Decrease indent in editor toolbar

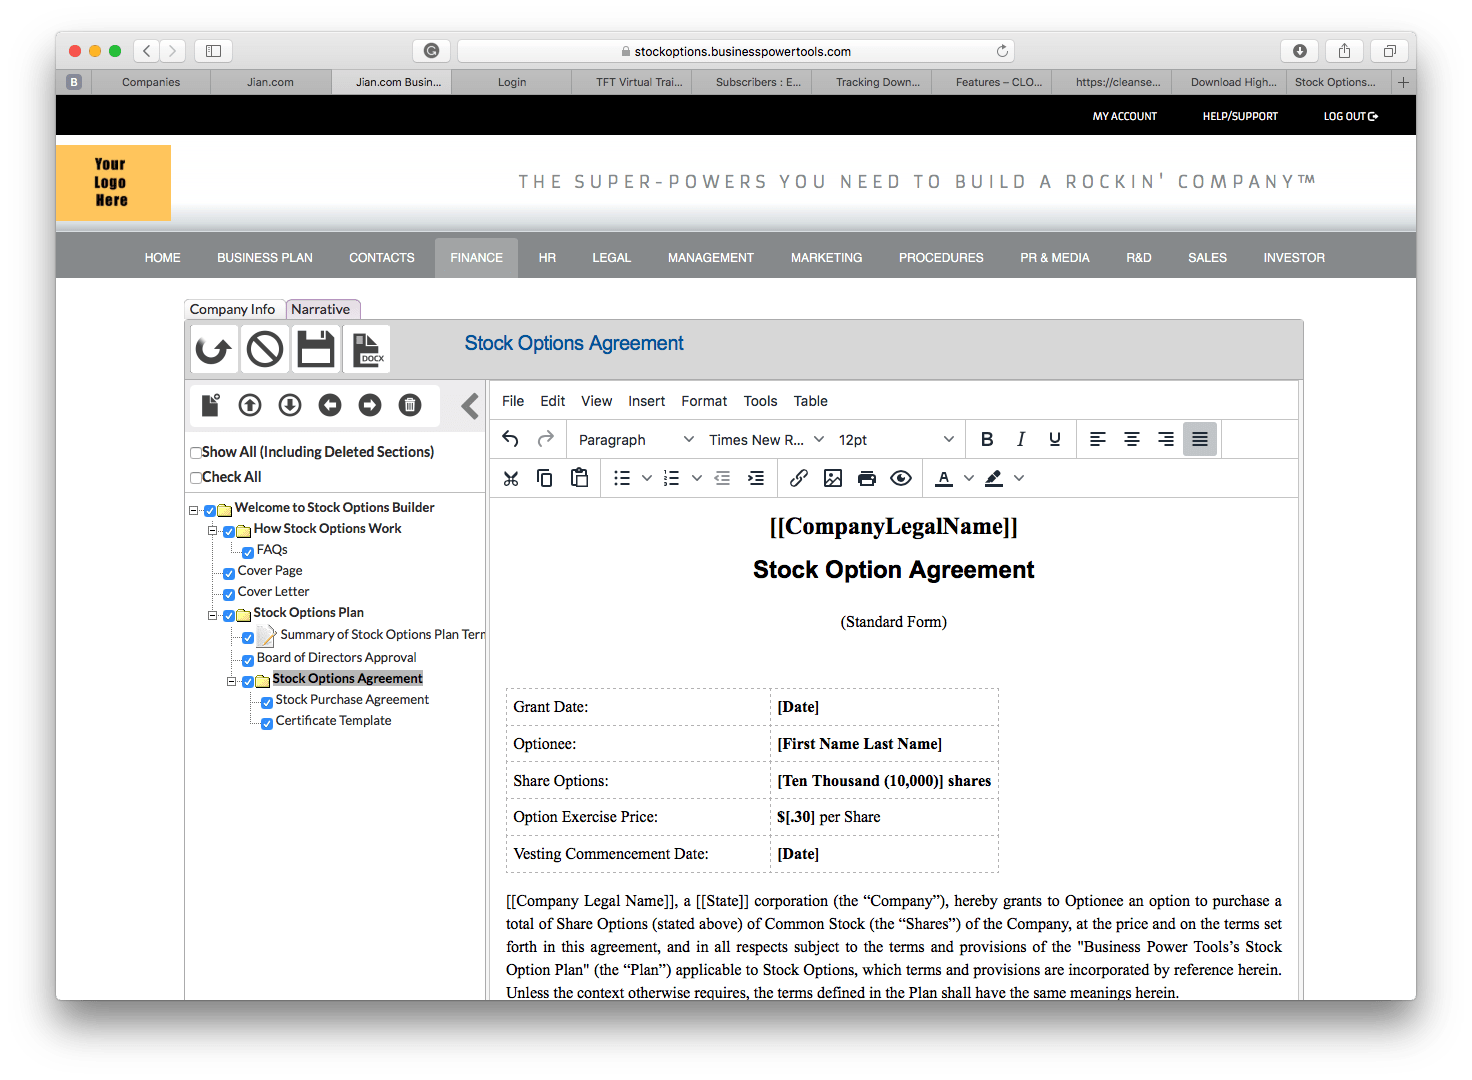[x=722, y=478]
